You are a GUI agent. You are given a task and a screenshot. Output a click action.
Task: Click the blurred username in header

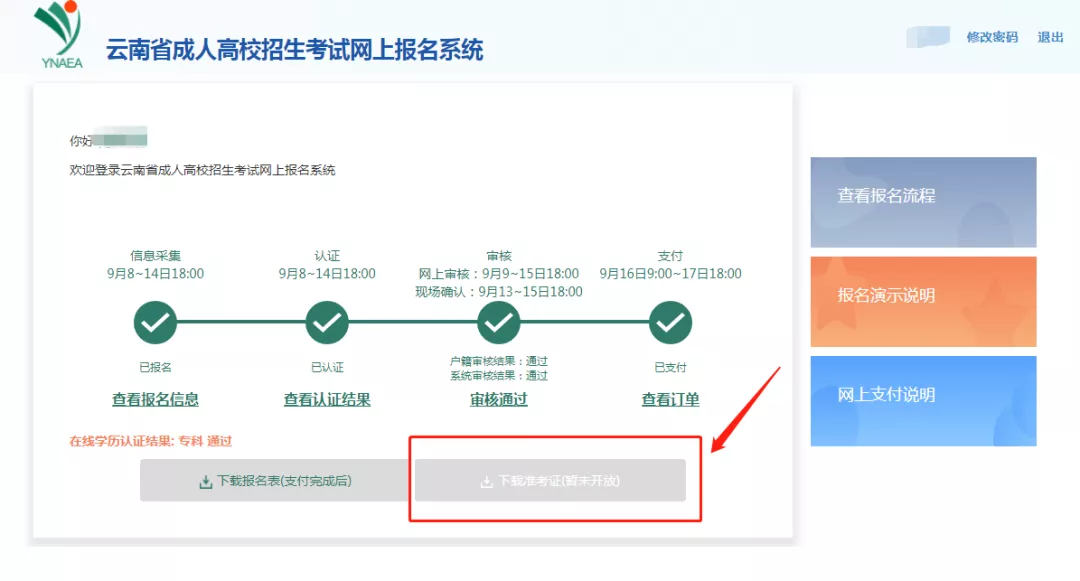point(928,37)
